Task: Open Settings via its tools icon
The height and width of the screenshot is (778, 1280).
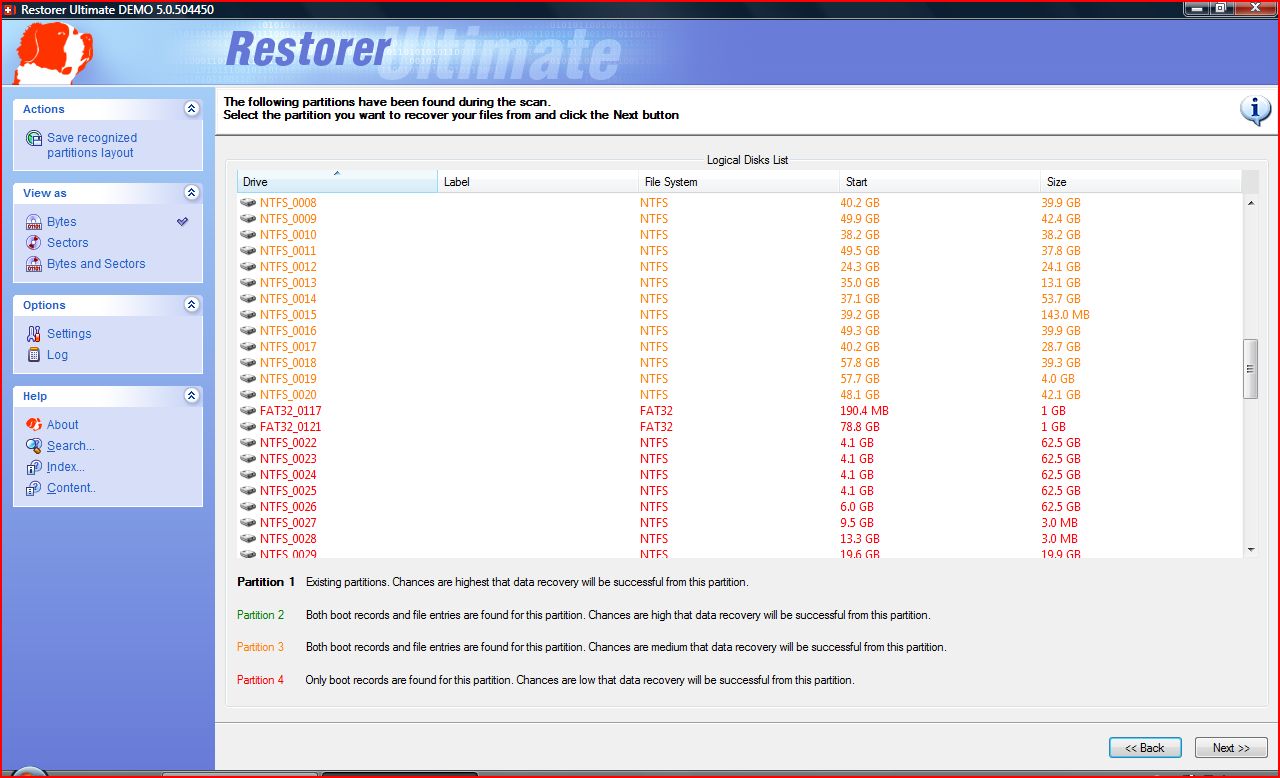Action: pyautogui.click(x=34, y=334)
